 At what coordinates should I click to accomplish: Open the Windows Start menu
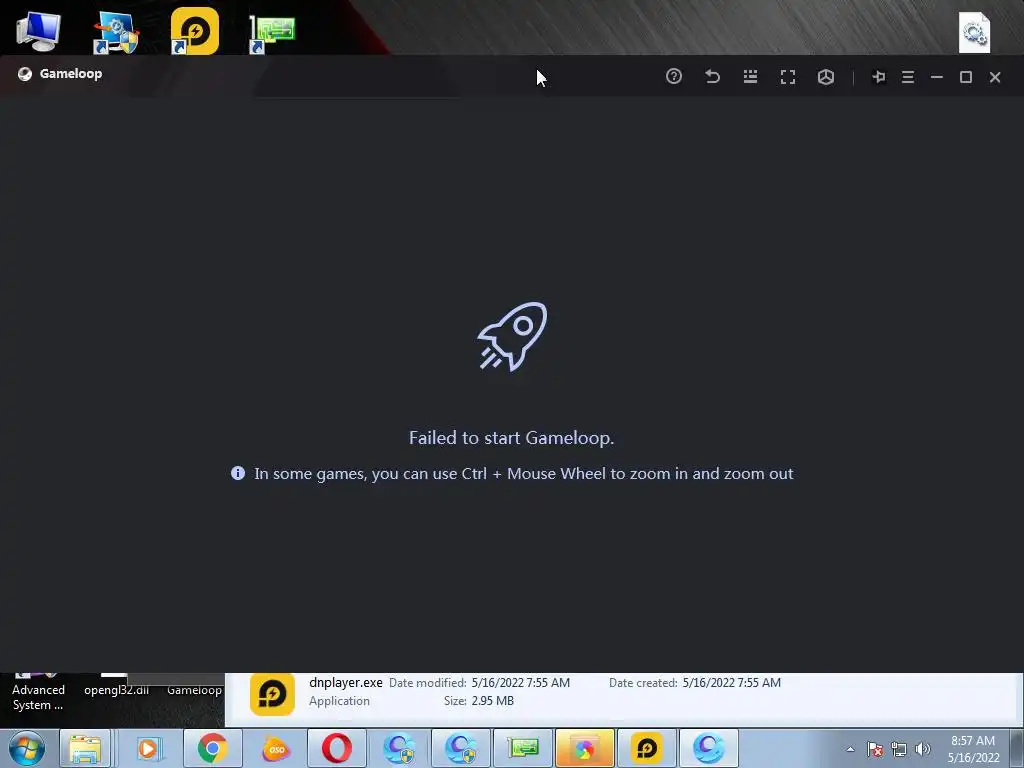27,748
